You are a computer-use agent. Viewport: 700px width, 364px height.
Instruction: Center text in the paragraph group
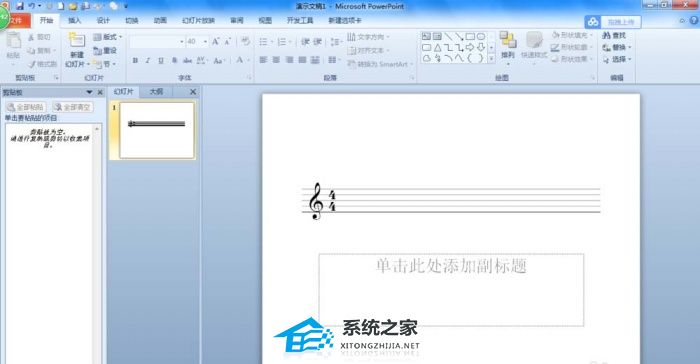(276, 60)
